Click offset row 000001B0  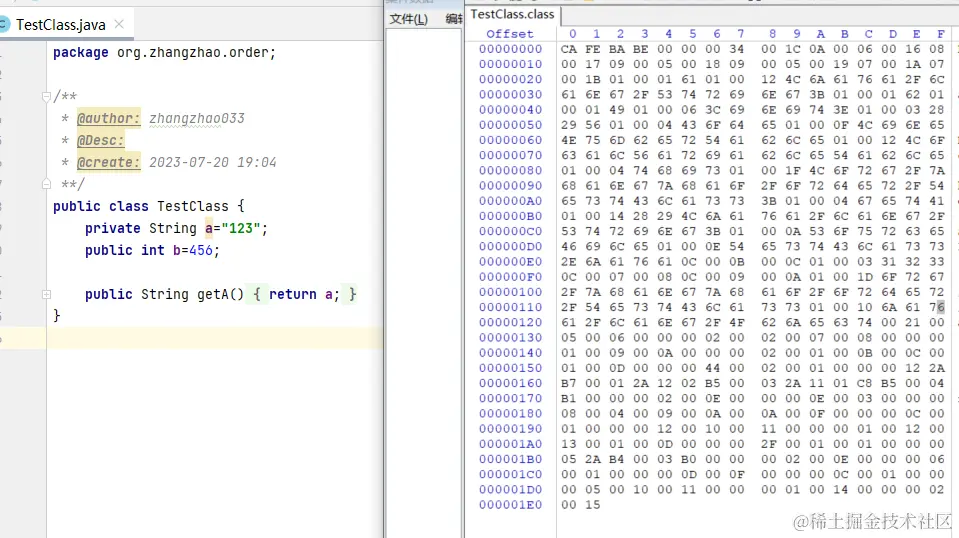[x=510, y=459]
